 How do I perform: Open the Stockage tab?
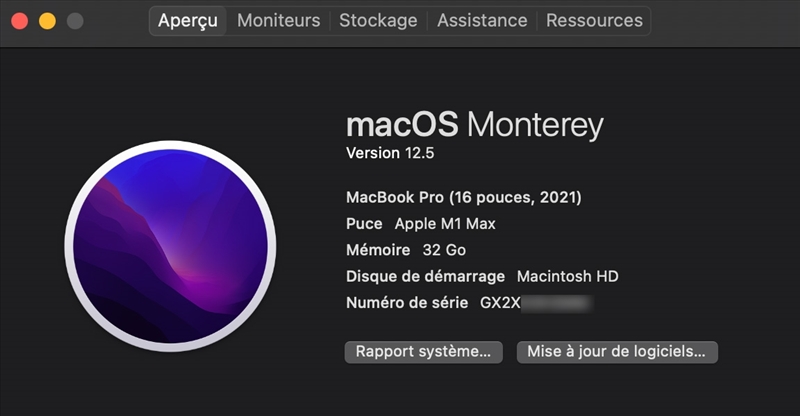click(378, 20)
